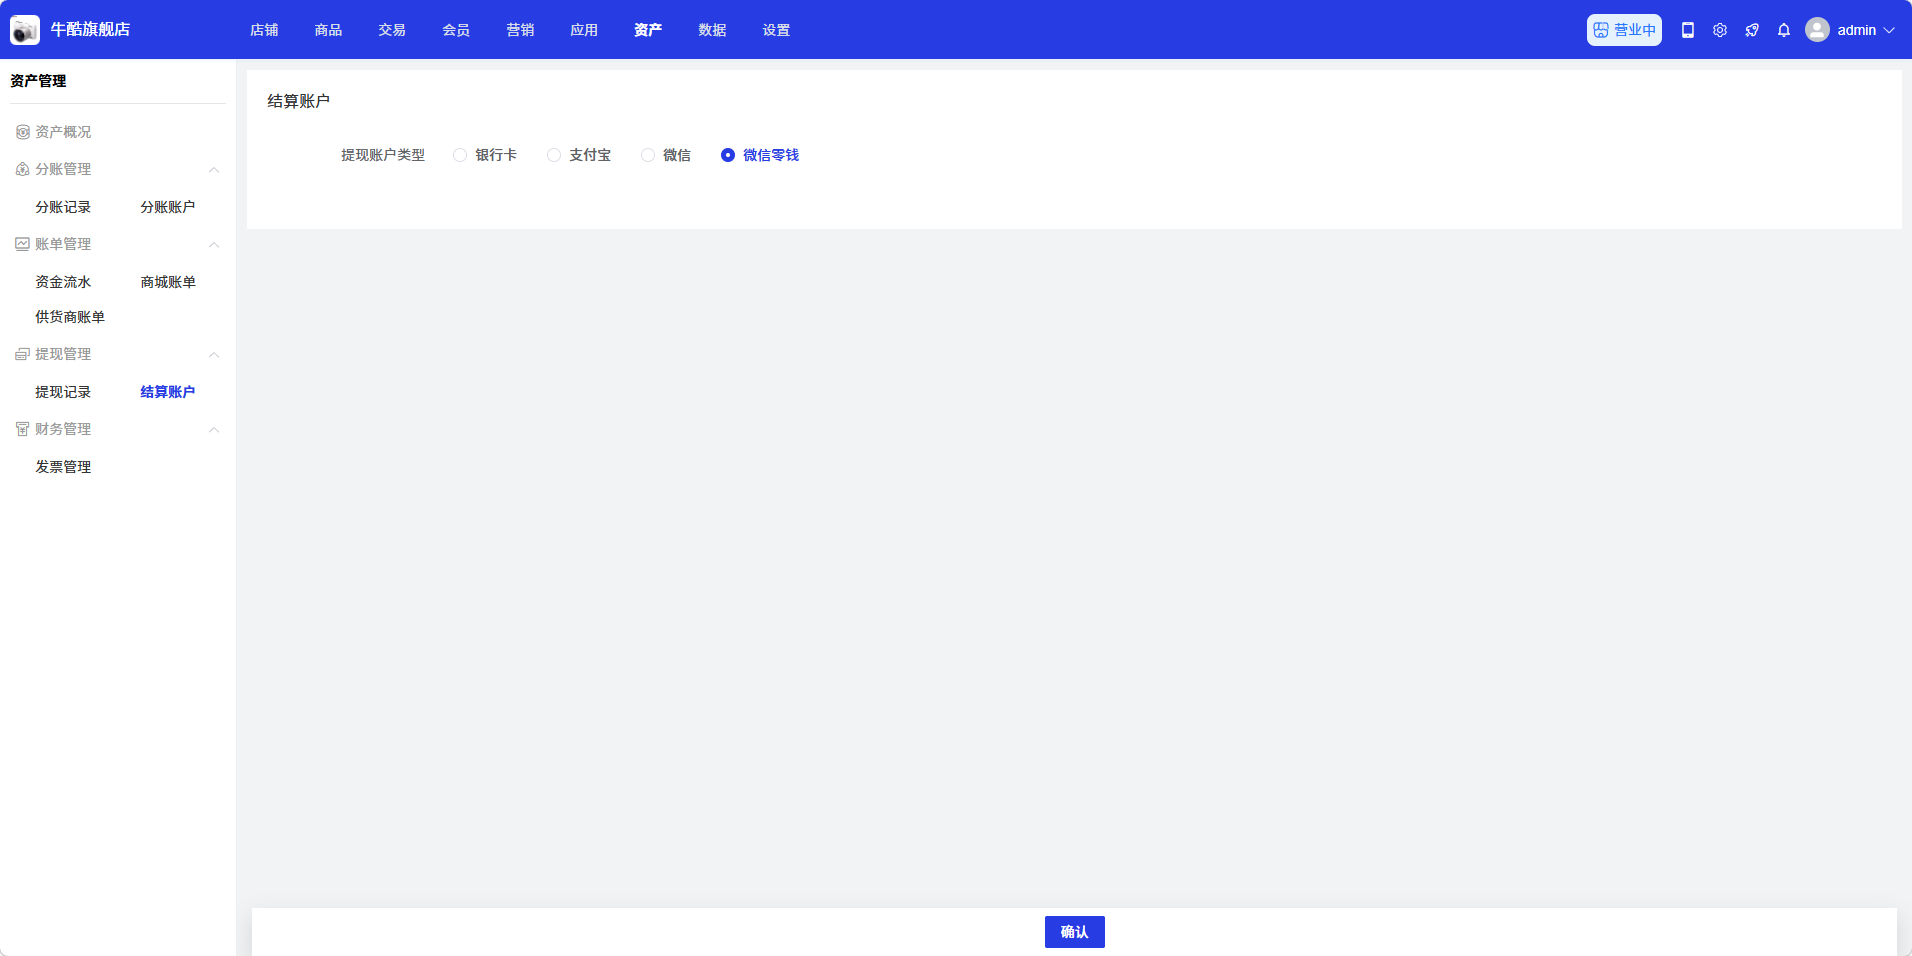Image resolution: width=1912 pixels, height=956 pixels.
Task: Click the 营业中 status button
Action: (1624, 30)
